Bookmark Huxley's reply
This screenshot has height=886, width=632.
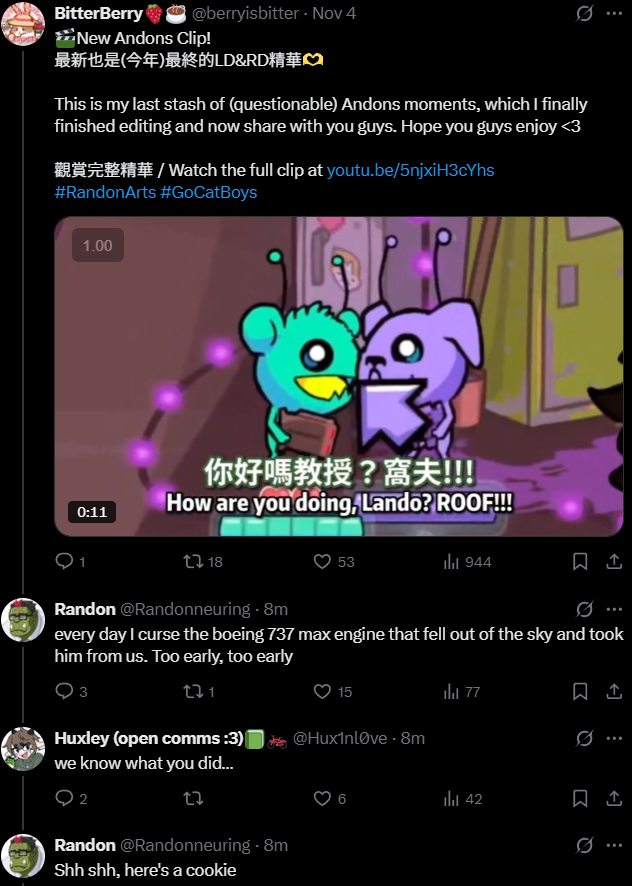[580, 798]
